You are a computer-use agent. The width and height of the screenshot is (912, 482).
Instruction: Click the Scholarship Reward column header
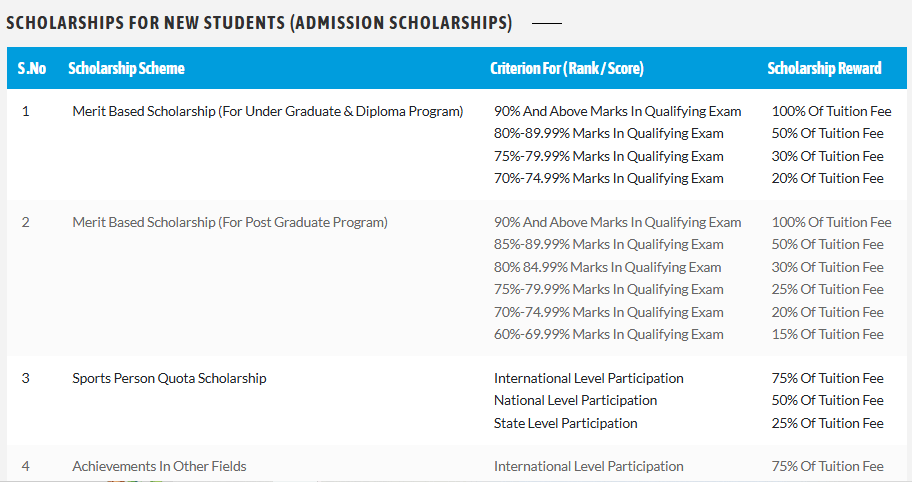pyautogui.click(x=824, y=69)
